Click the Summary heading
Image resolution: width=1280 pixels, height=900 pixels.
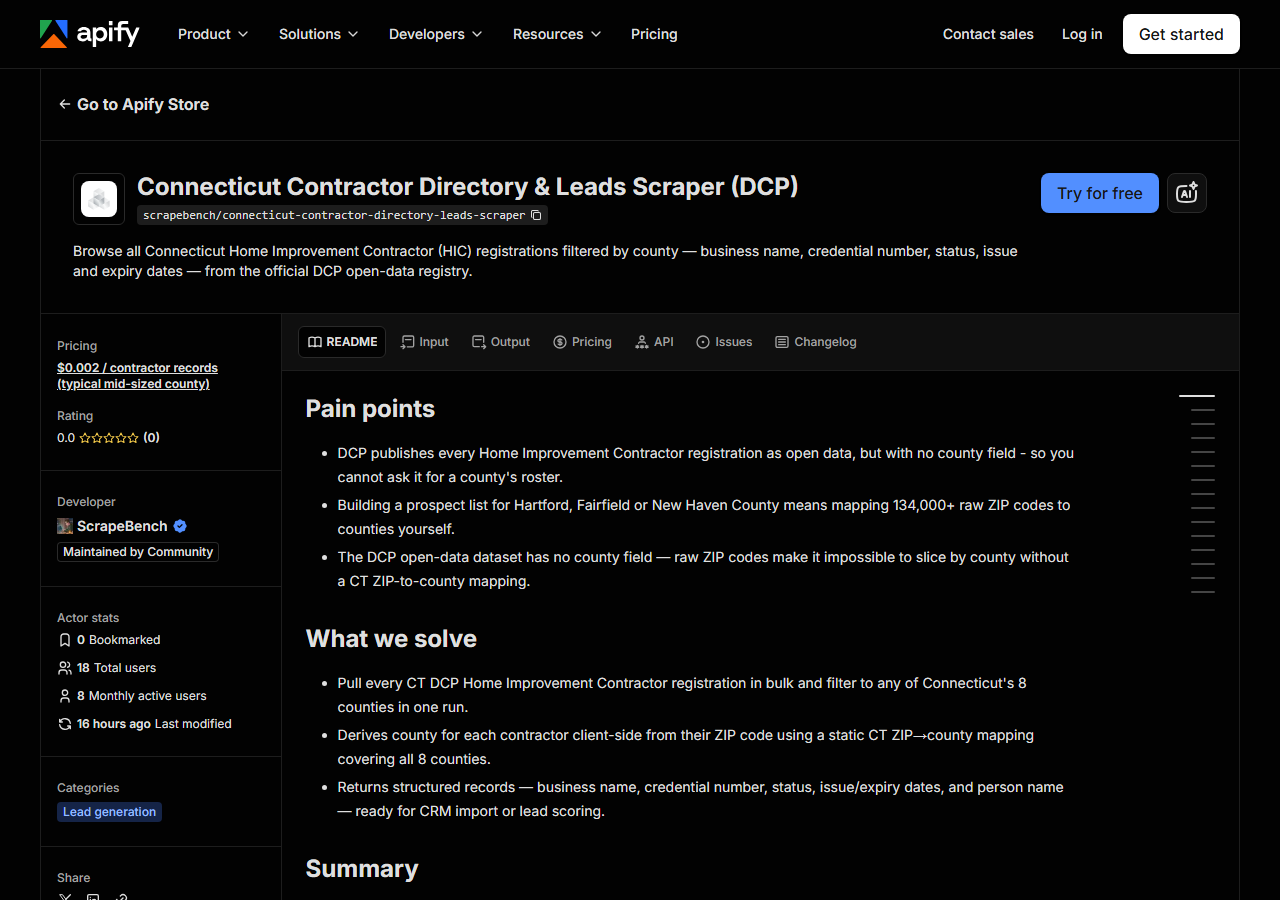tap(362, 869)
